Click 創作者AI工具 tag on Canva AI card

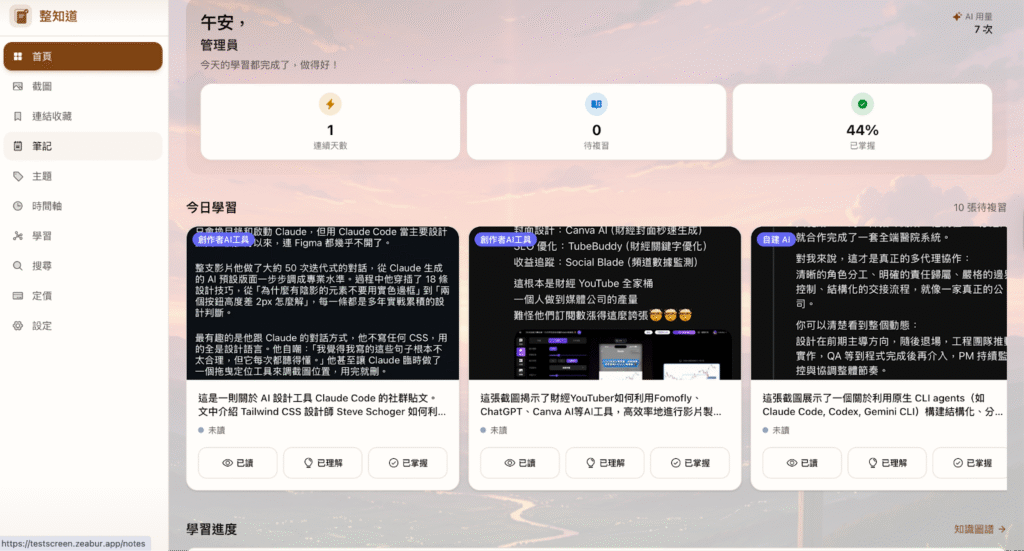(x=505, y=240)
